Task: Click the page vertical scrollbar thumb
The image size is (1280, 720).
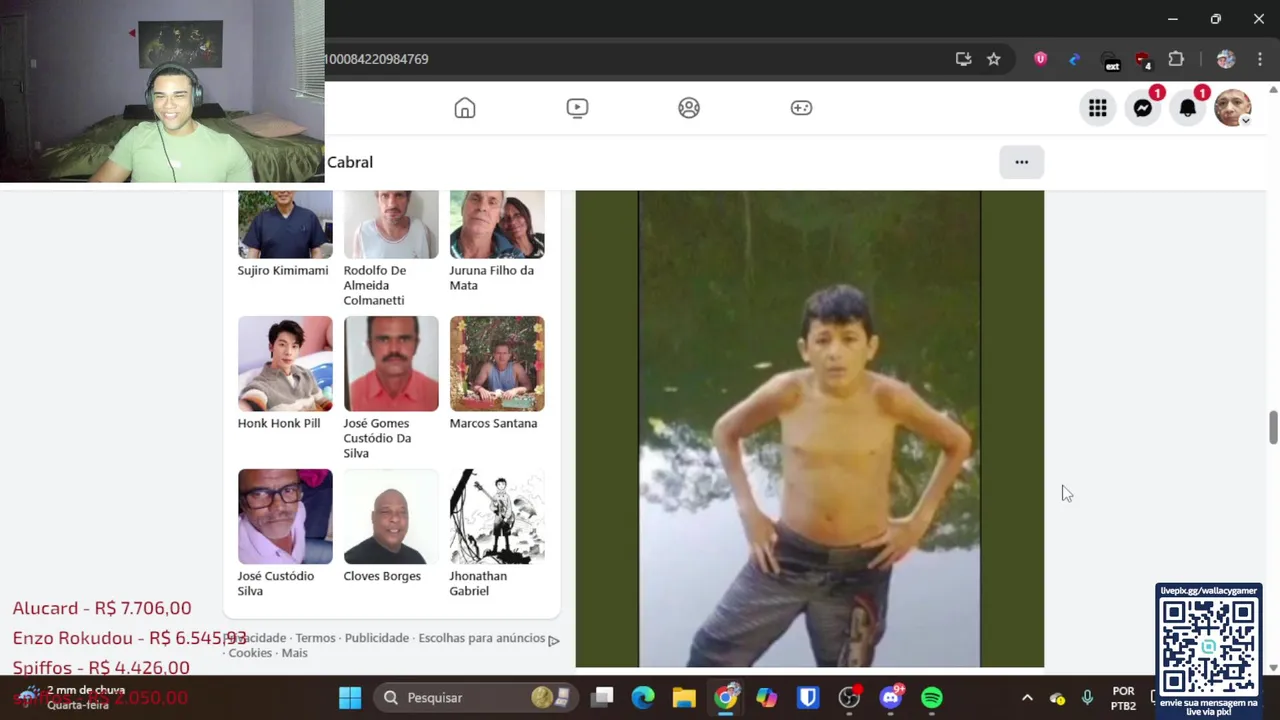Action: tap(1273, 428)
